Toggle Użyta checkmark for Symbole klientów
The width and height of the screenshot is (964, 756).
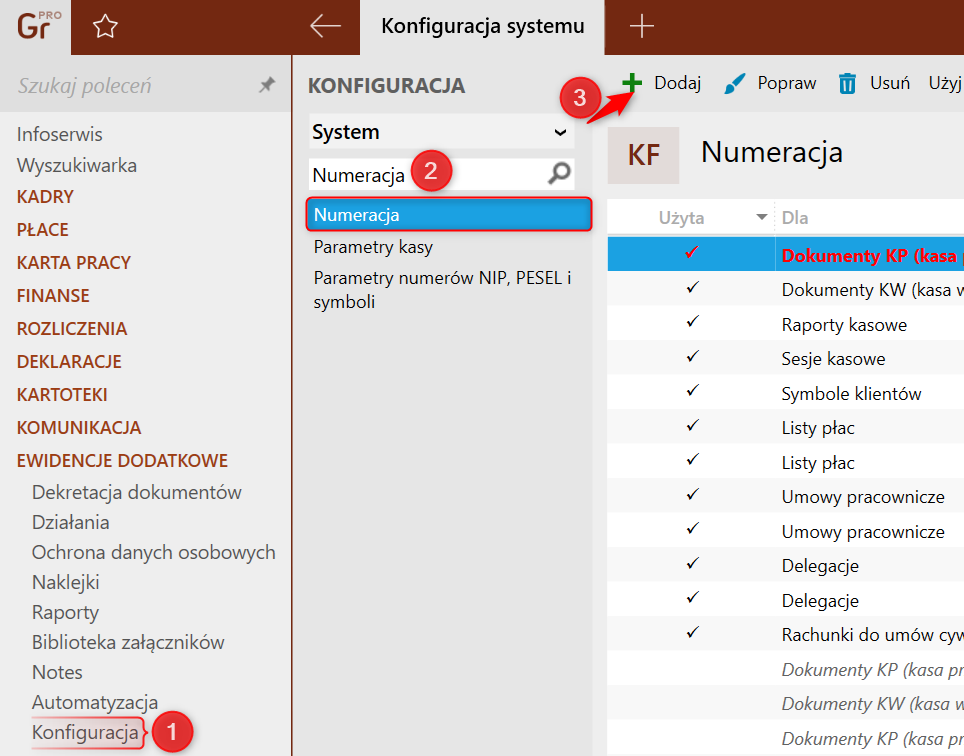[692, 392]
